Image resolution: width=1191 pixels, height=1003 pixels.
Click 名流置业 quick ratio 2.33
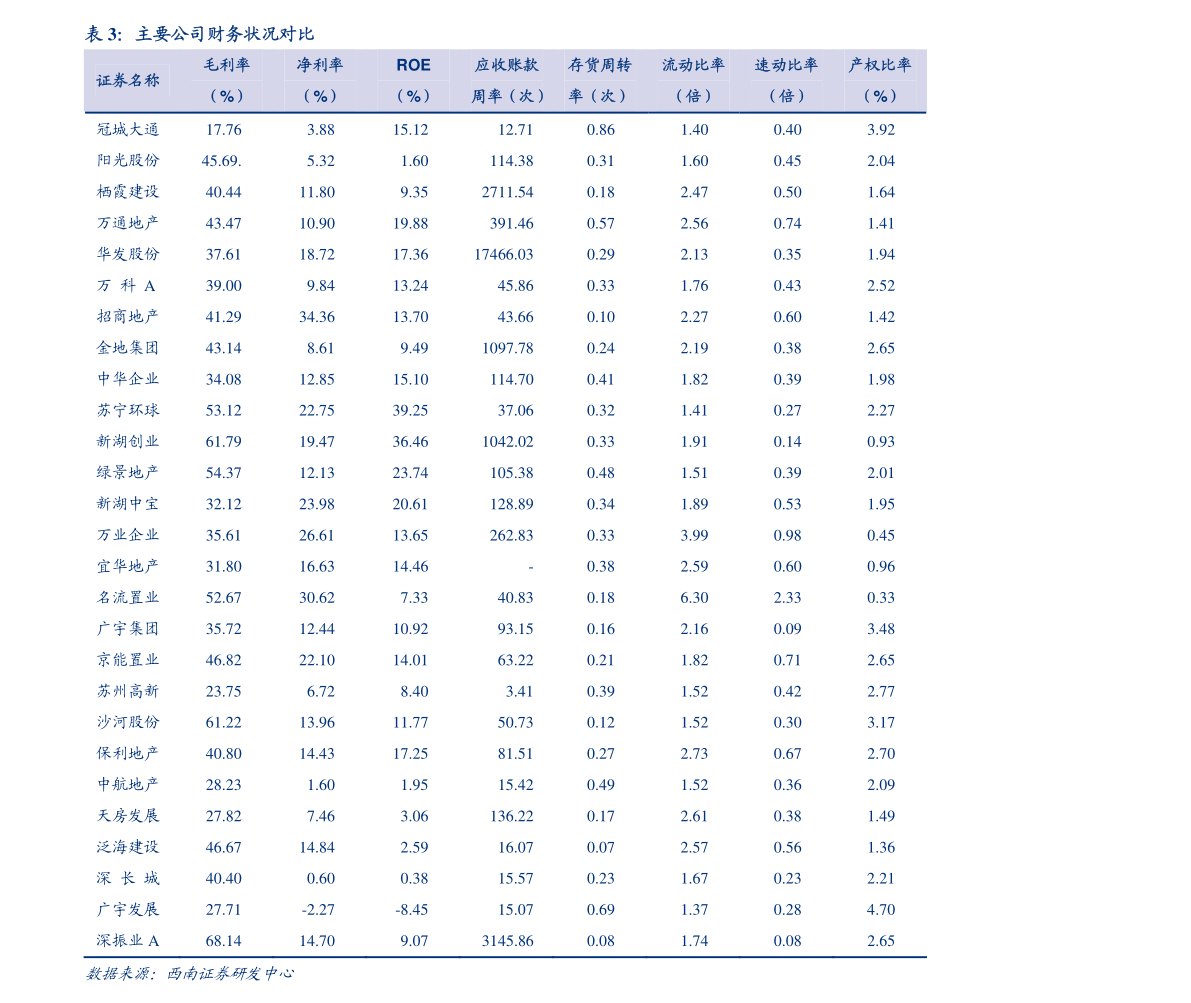[x=788, y=598]
